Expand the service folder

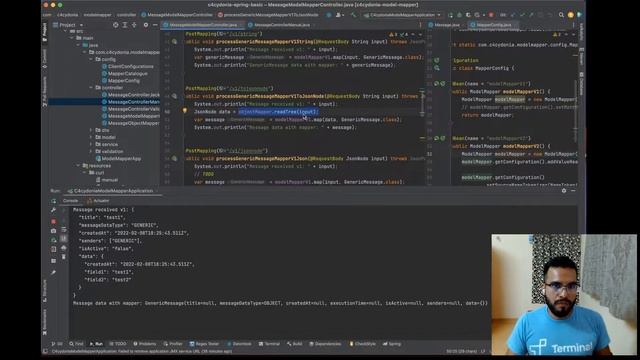91,144
